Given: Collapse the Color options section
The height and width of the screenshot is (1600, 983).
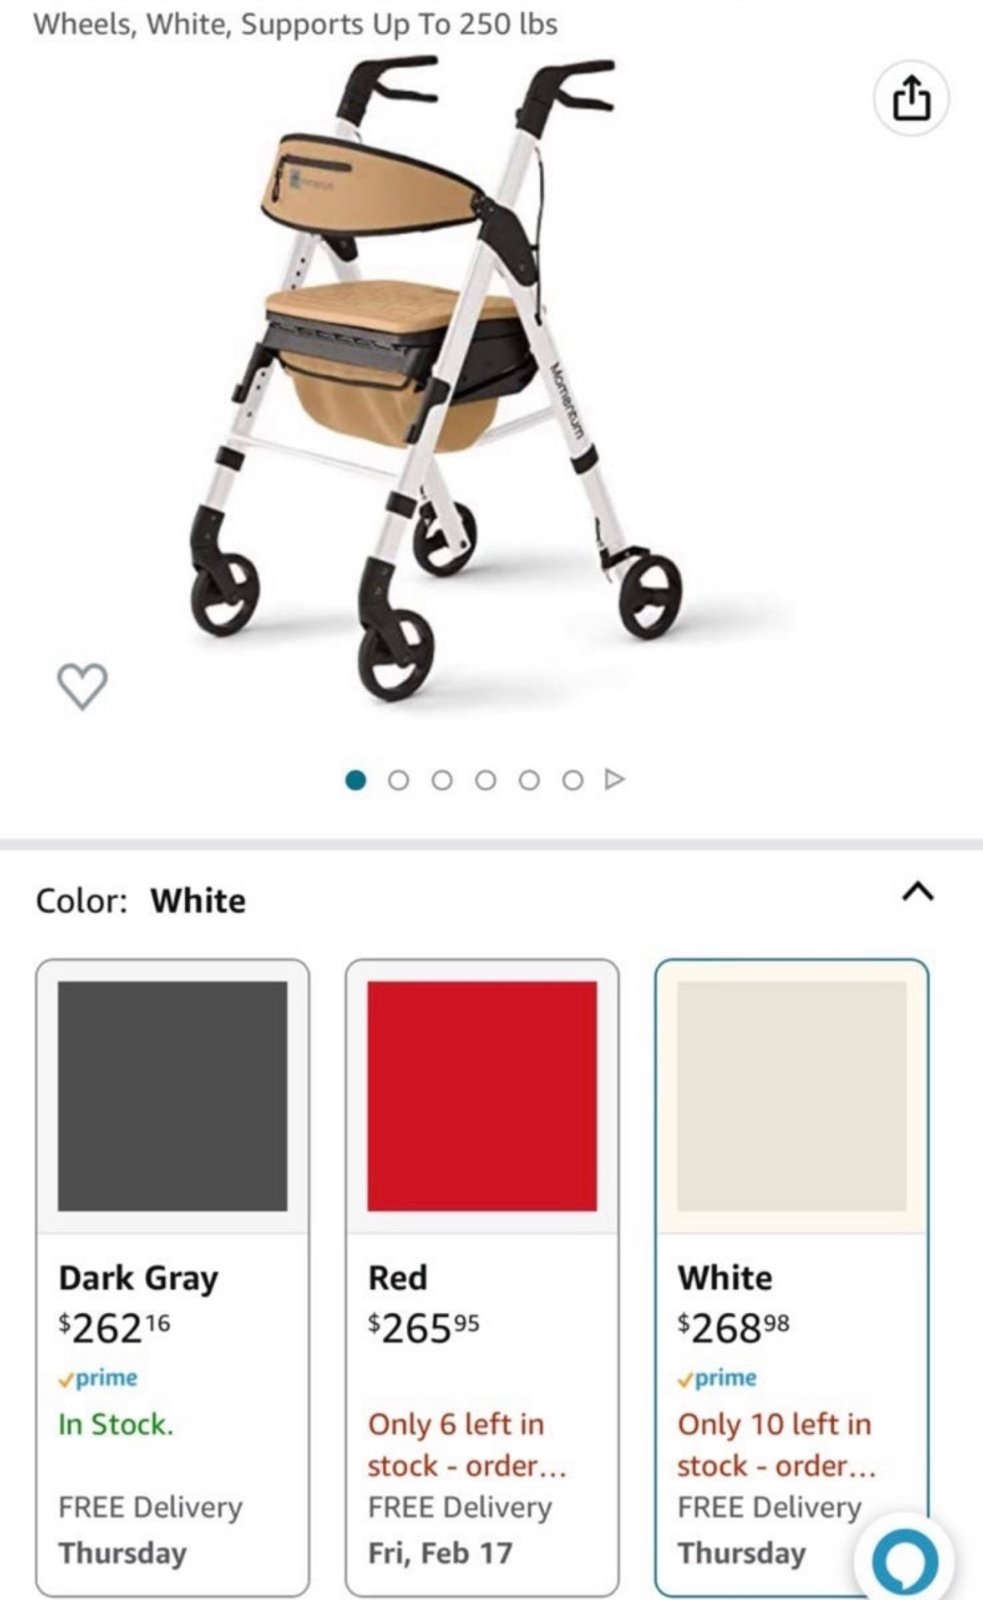Looking at the screenshot, I should [917, 891].
